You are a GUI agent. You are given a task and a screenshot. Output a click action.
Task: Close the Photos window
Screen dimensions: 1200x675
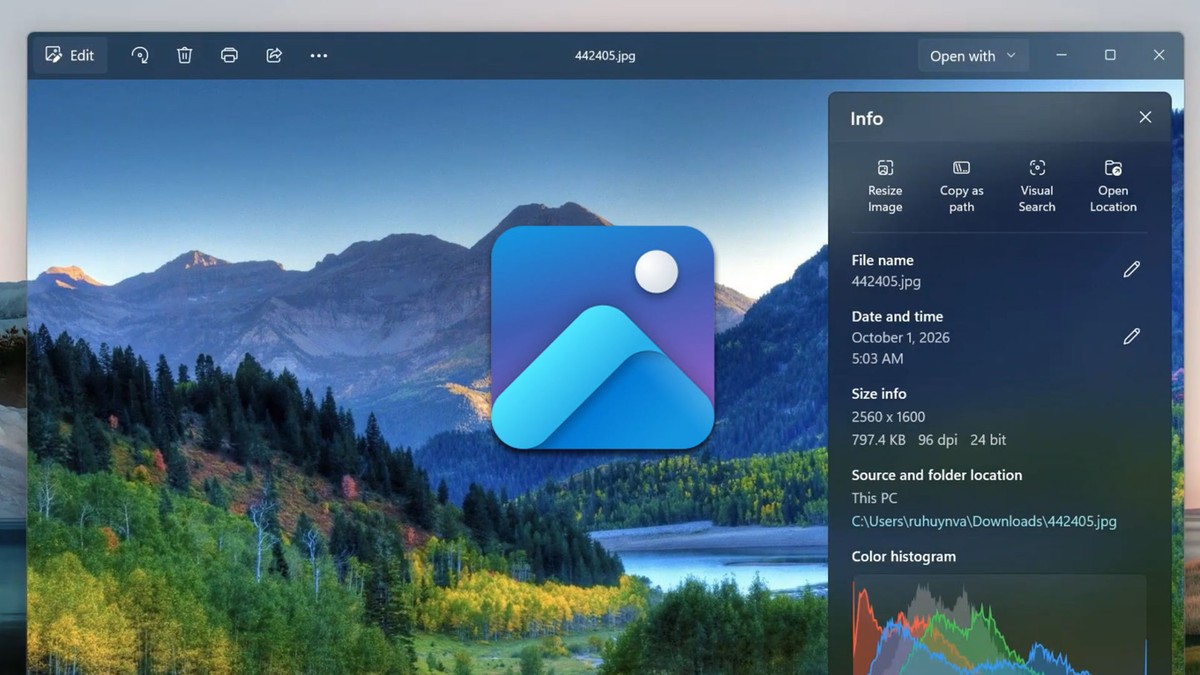click(x=1159, y=55)
